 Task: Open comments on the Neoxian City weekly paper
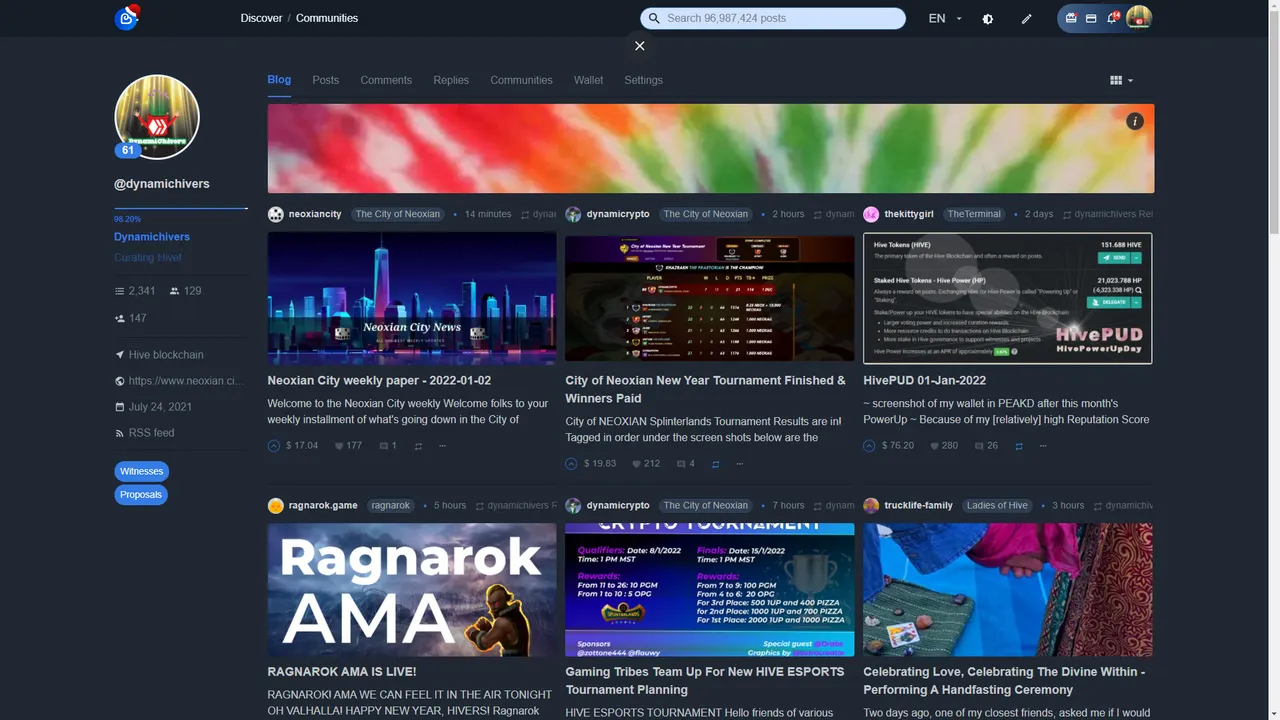[388, 446]
